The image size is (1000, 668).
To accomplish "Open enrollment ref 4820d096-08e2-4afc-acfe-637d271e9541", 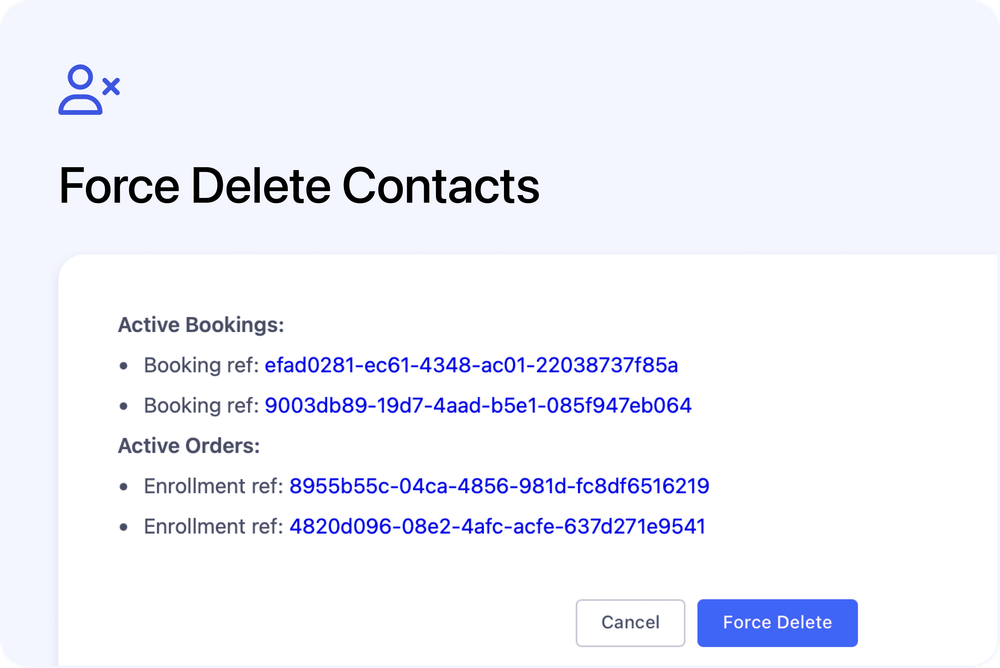I will coord(496,526).
